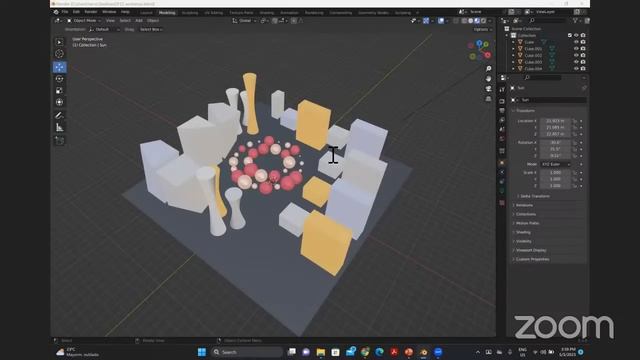Switch perspective/orthographic with grid icon
Image resolution: width=640 pixels, height=360 pixels.
point(488,99)
